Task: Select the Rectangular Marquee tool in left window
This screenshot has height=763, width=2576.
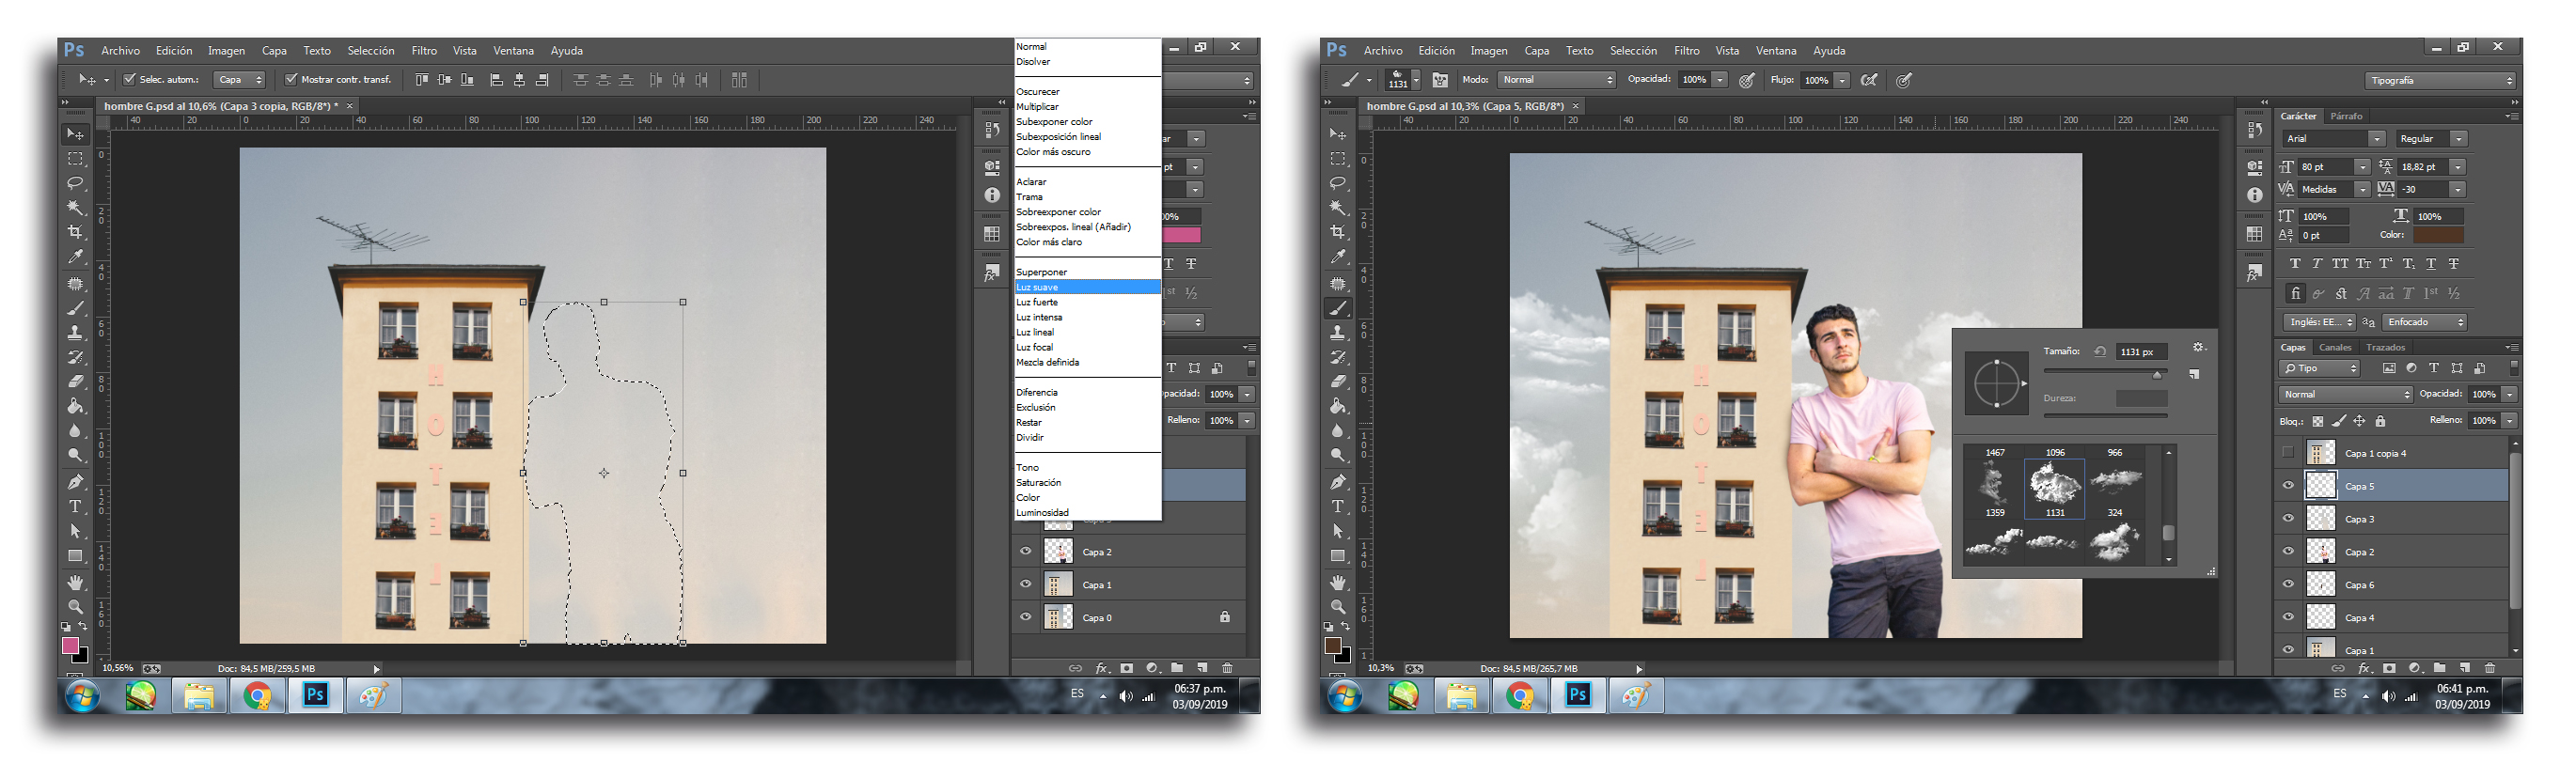Action: [75, 159]
